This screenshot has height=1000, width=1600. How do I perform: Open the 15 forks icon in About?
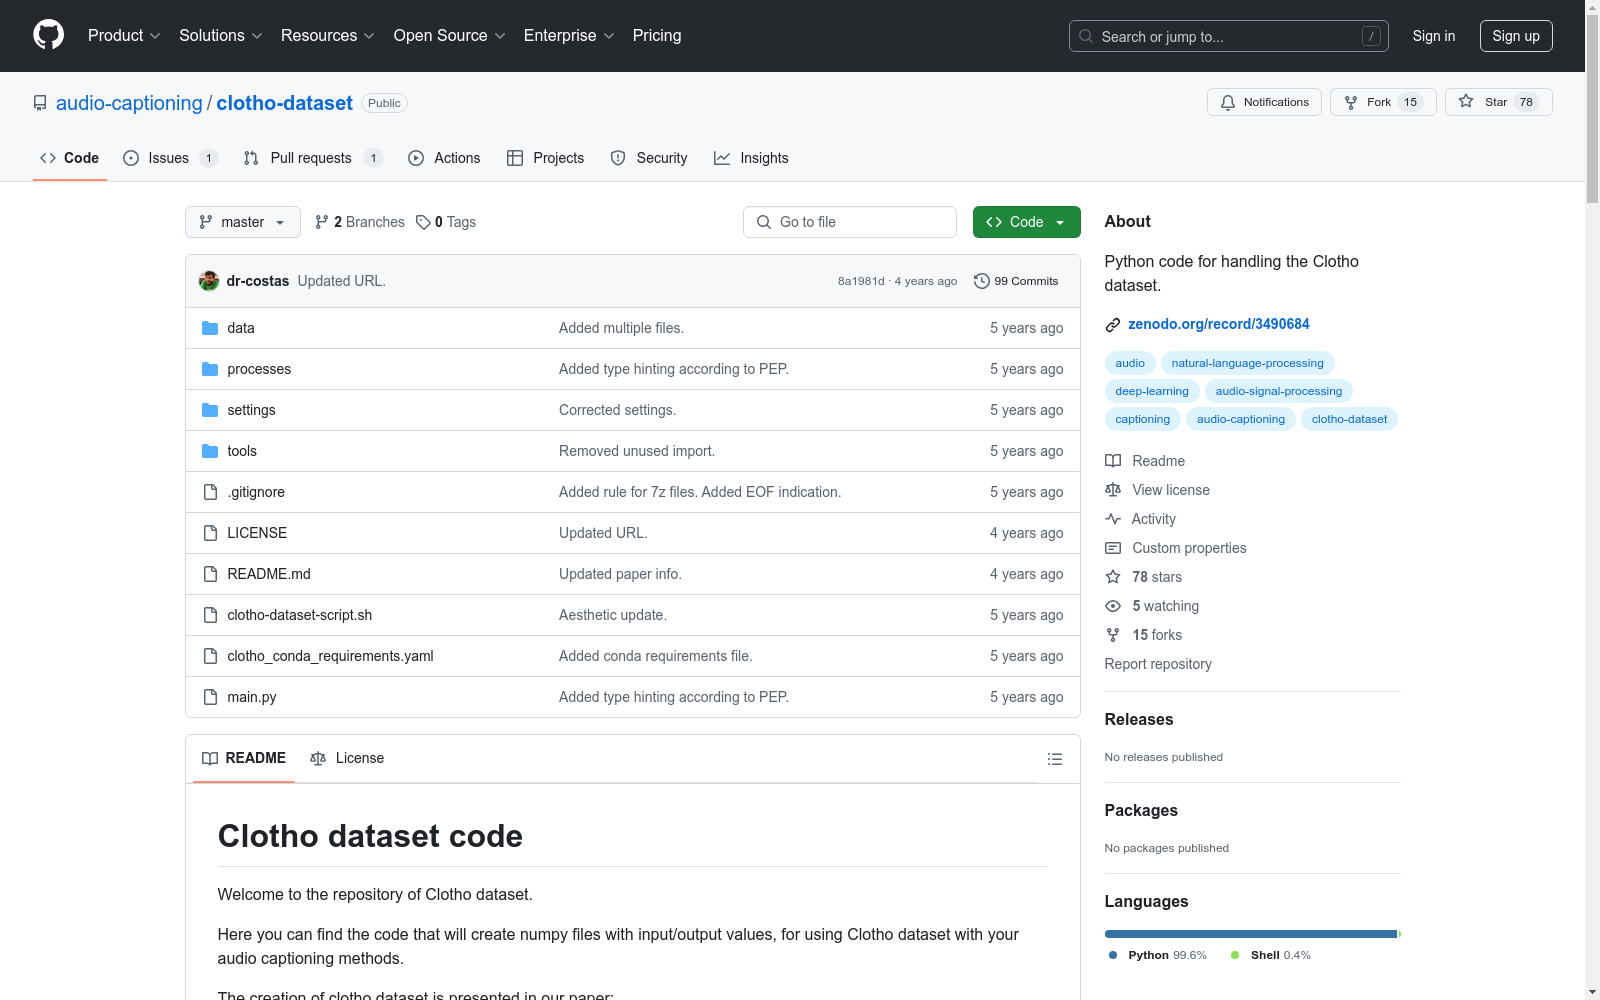tap(1113, 635)
